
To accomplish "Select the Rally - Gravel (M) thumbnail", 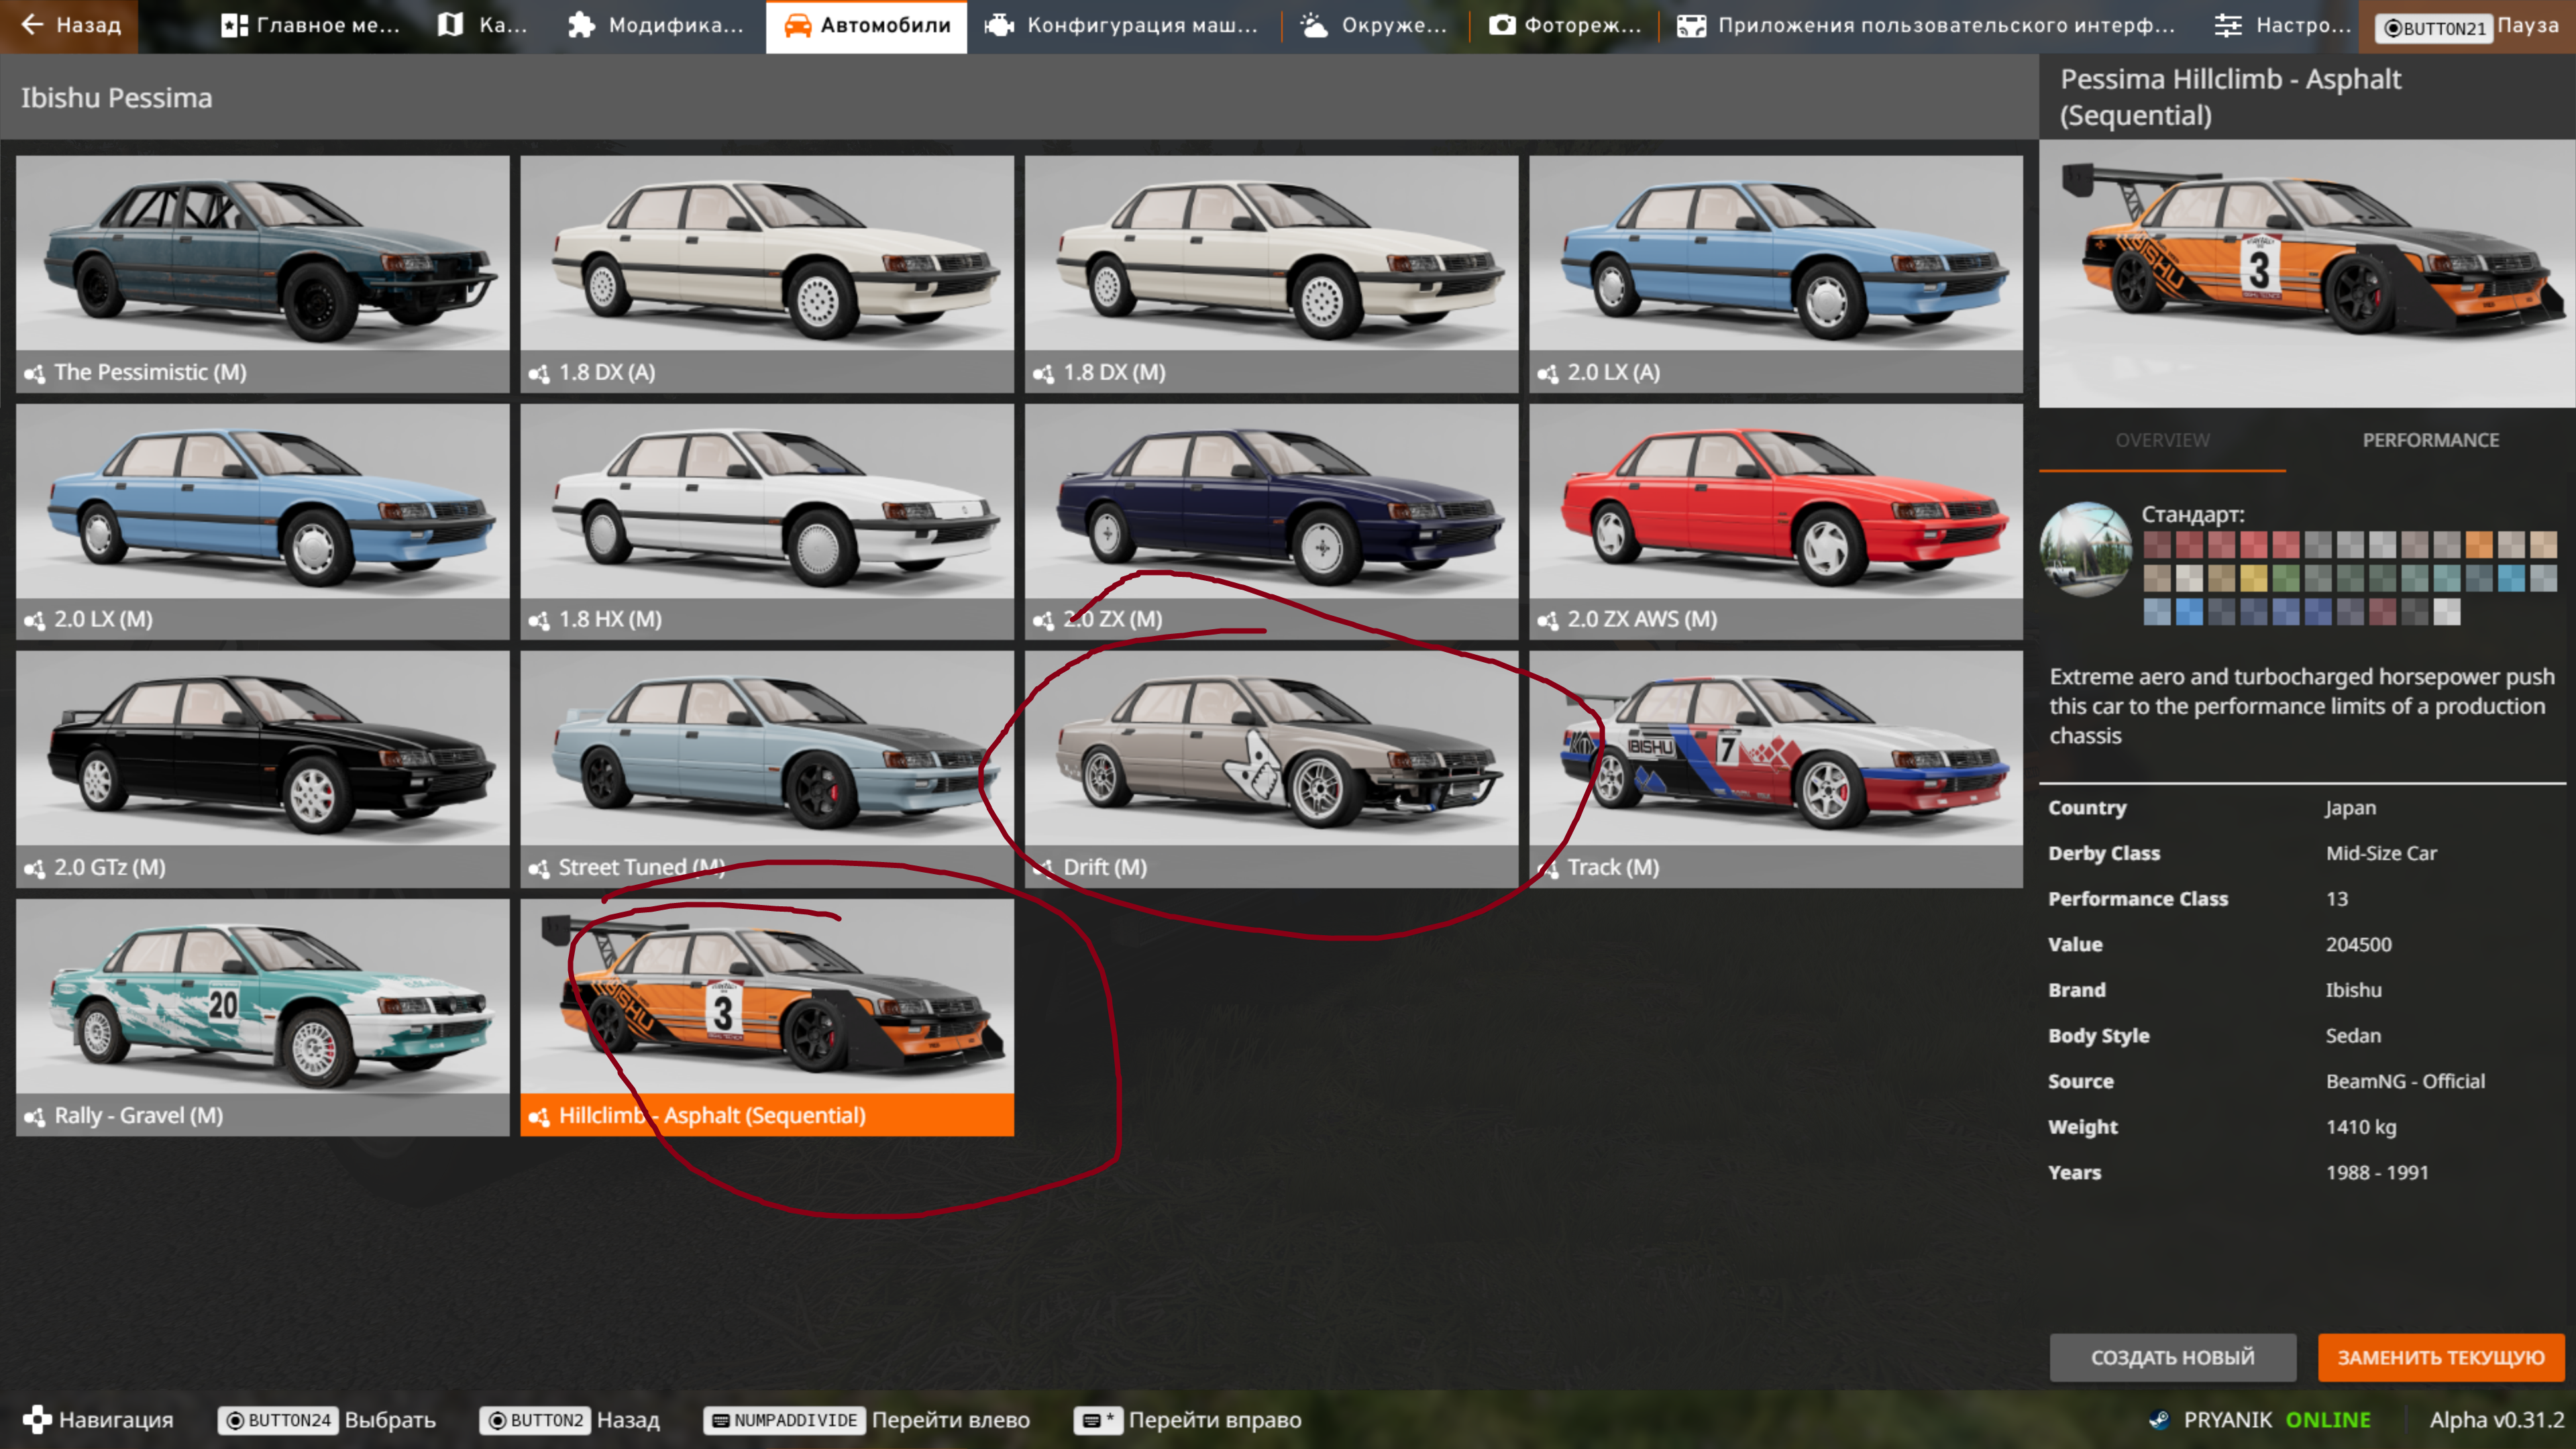I will click(x=262, y=1000).
